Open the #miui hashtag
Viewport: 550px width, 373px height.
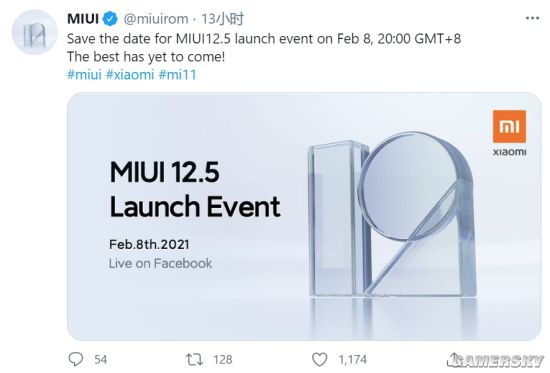[x=84, y=75]
